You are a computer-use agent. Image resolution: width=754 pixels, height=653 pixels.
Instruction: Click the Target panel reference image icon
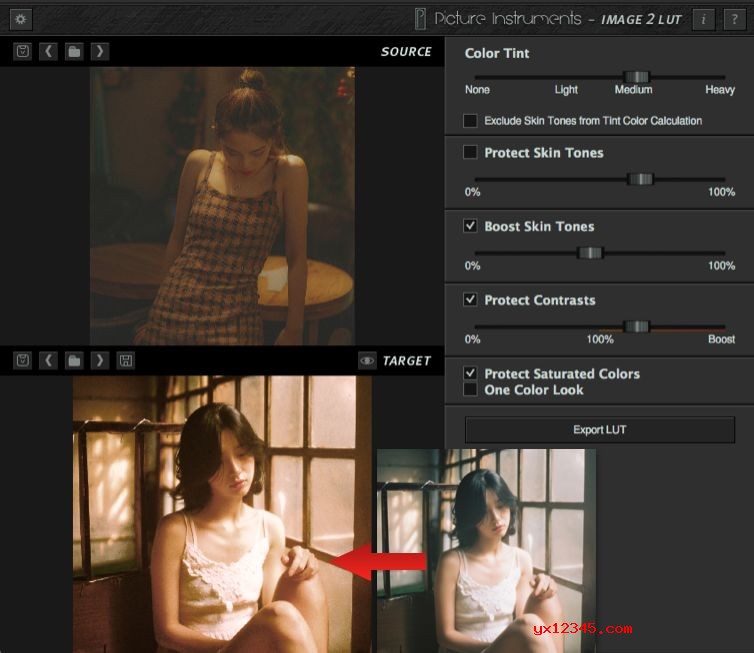tap(23, 360)
